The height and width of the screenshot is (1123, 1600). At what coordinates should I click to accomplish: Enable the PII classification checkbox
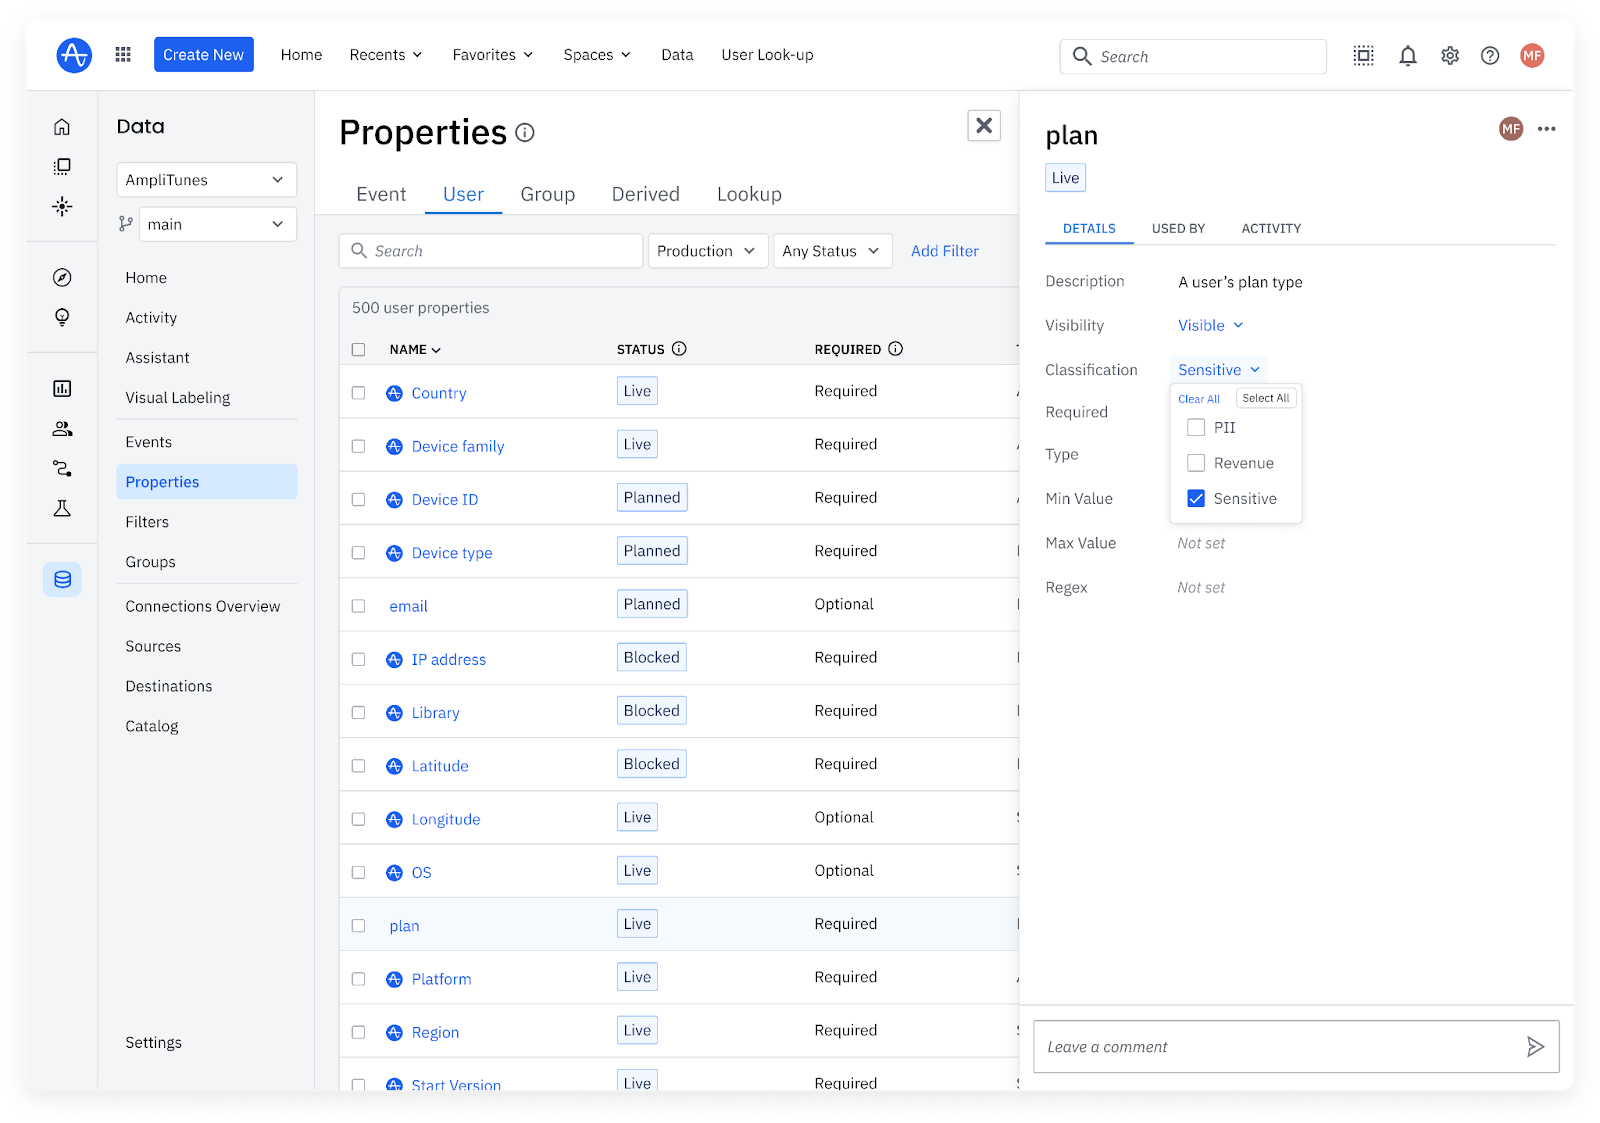[1196, 427]
